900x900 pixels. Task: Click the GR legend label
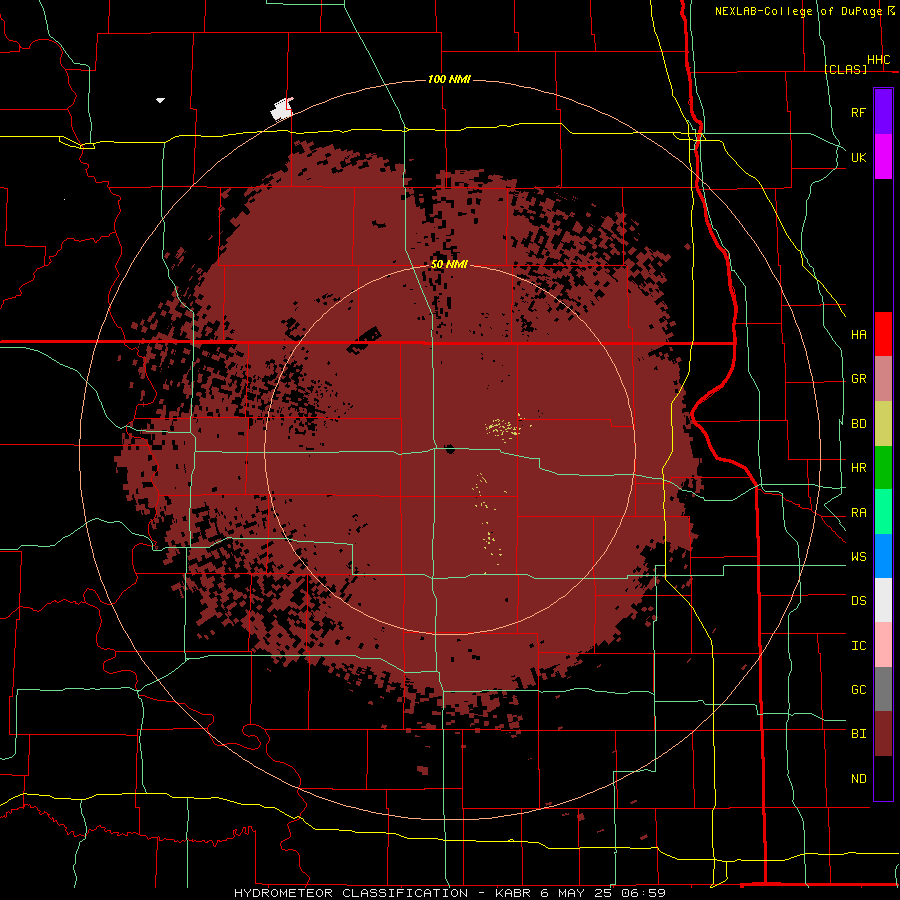pos(858,379)
